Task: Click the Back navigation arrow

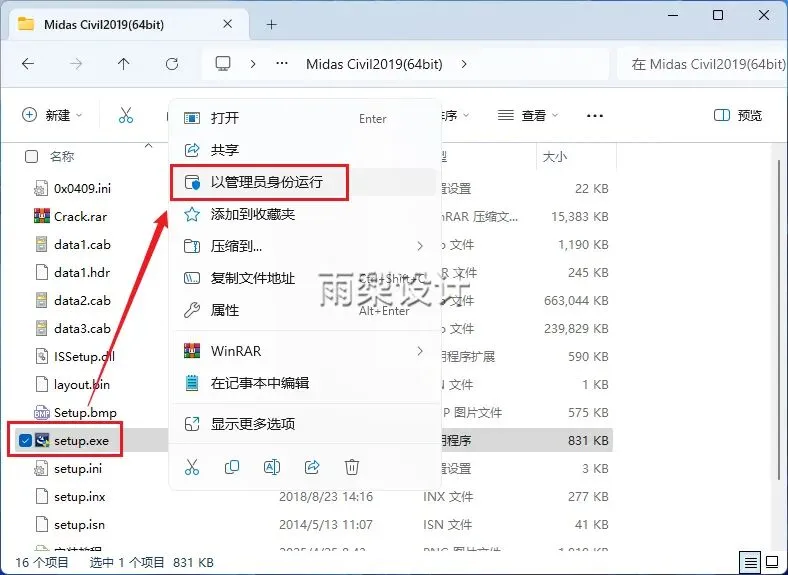Action: [28, 64]
